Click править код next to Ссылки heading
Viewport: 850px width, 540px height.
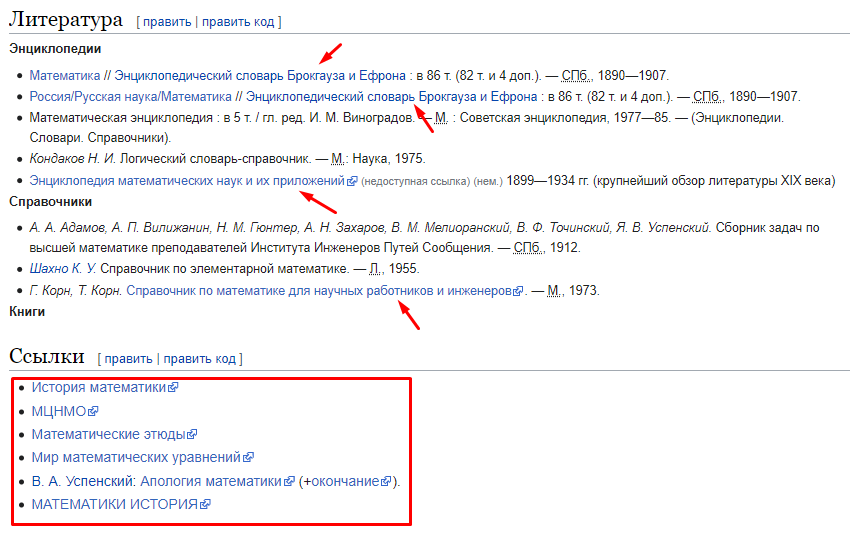click(199, 358)
